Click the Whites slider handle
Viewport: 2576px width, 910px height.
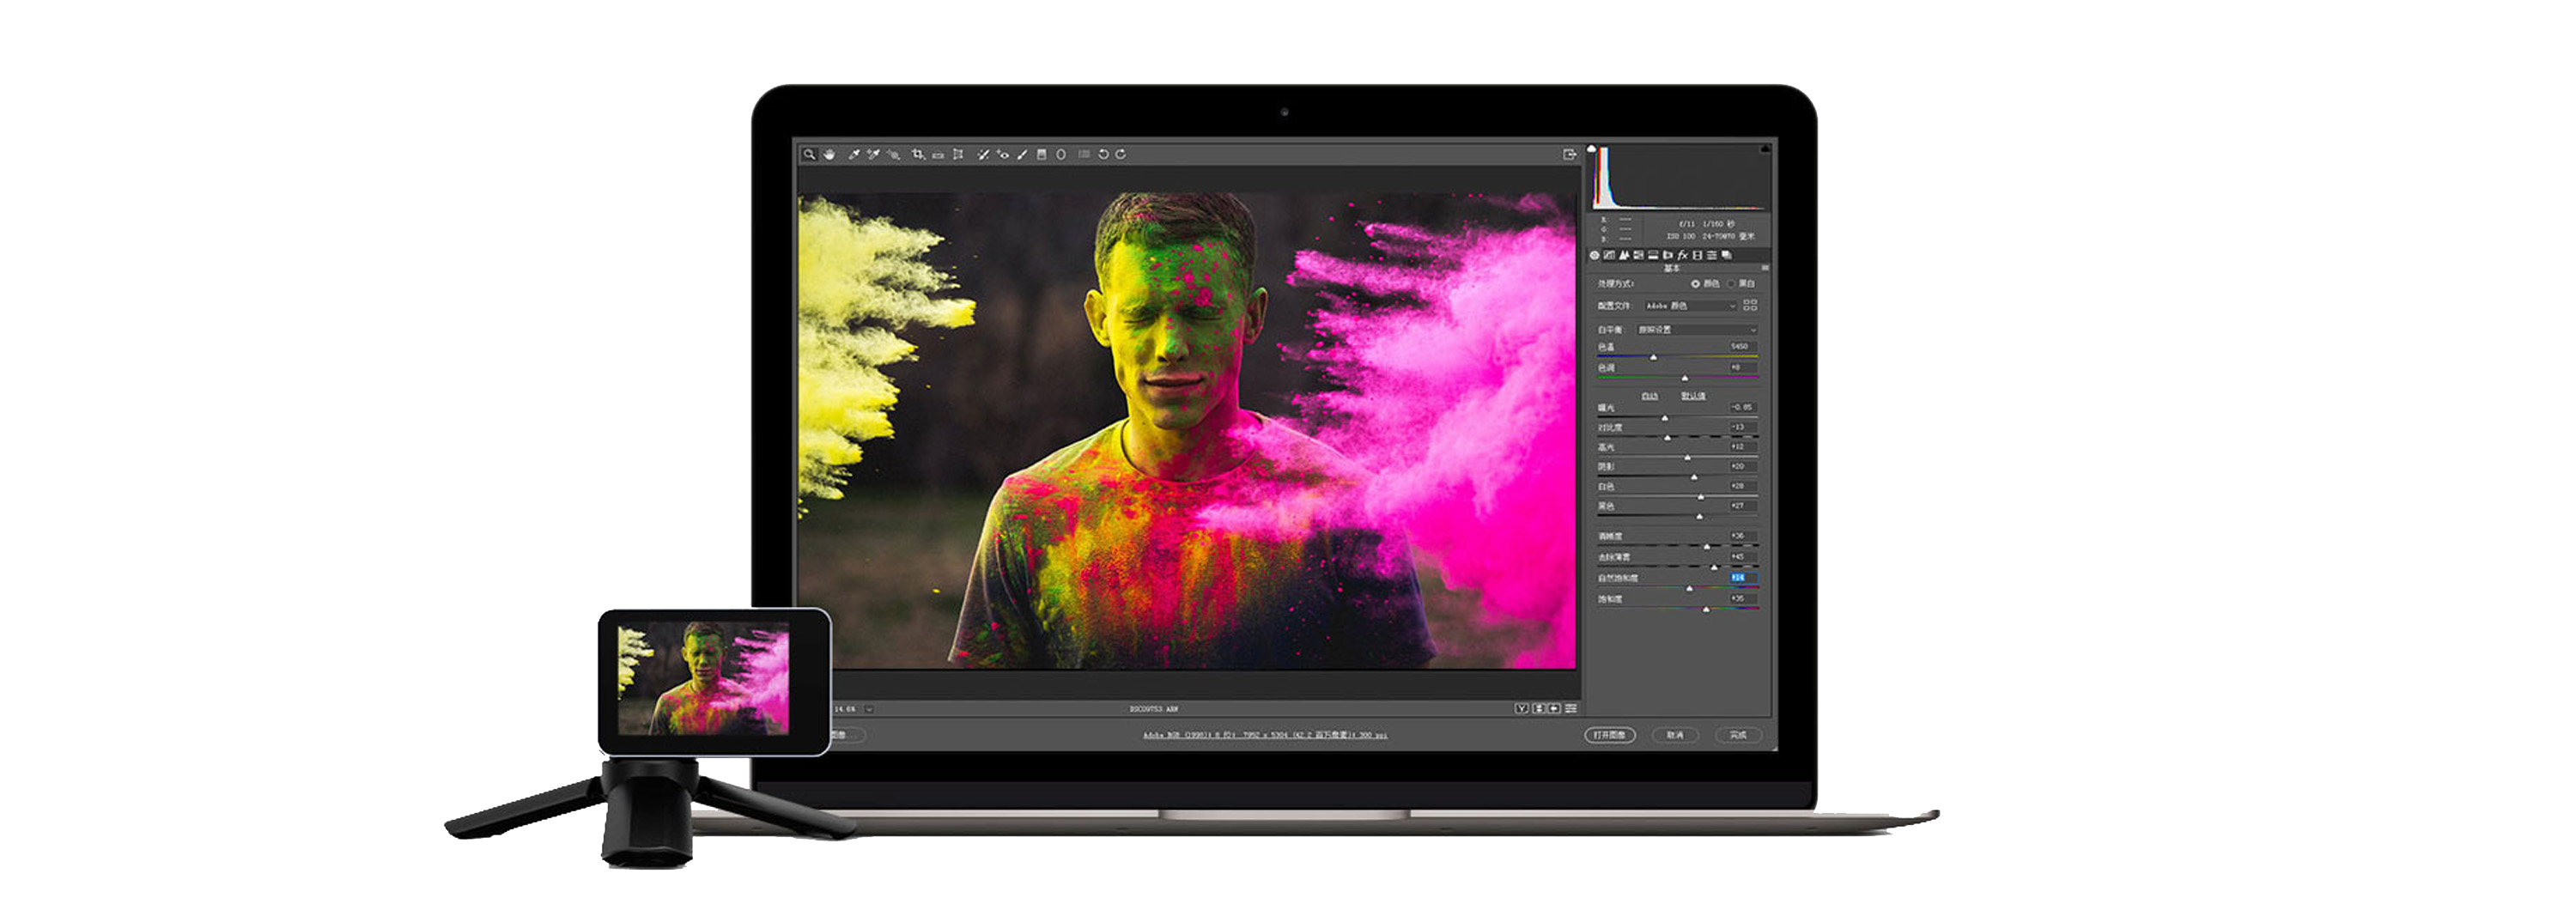pos(1701,497)
